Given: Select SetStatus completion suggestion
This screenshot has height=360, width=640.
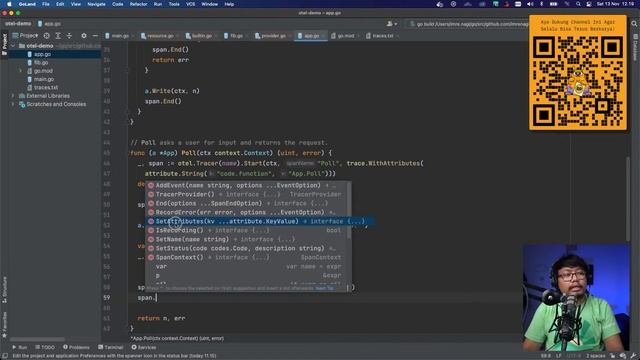Looking at the screenshot, I should (247, 248).
